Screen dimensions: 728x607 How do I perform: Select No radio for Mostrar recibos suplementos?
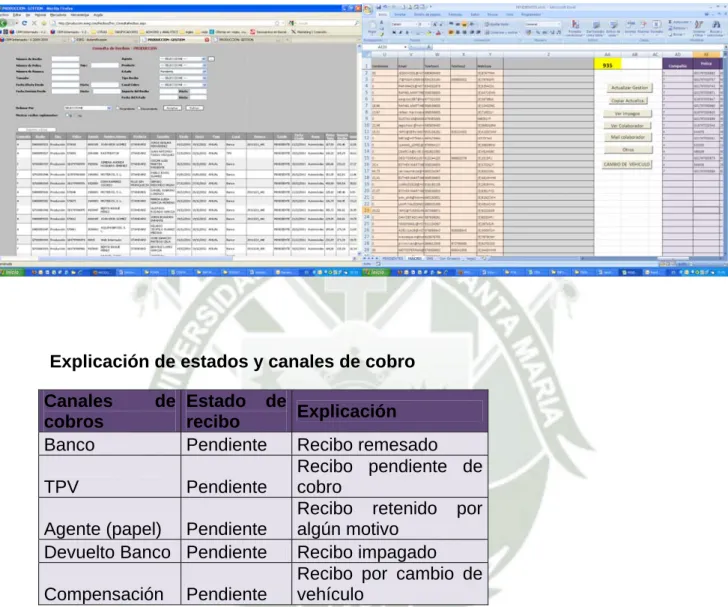pyautogui.click(x=77, y=115)
